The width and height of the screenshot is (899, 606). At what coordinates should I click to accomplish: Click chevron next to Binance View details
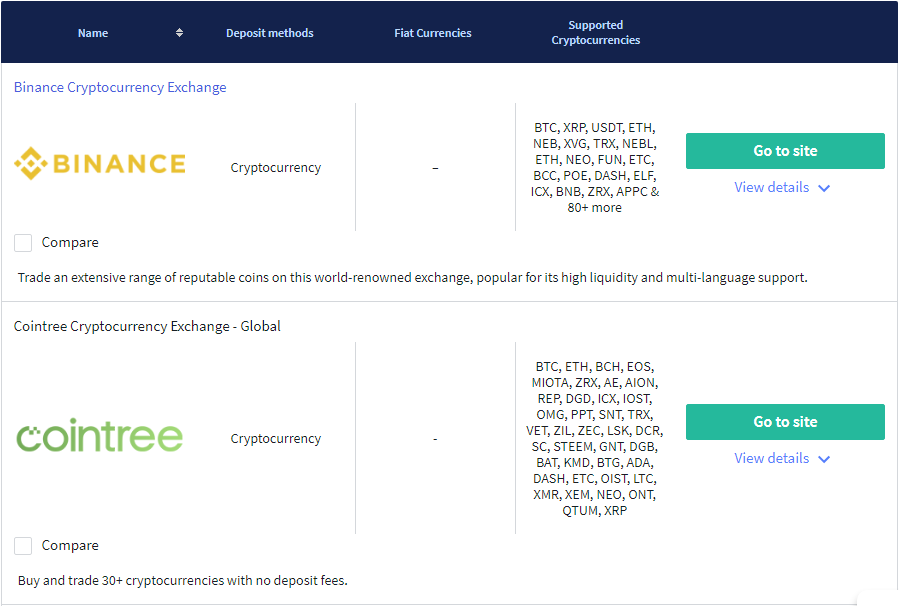click(824, 188)
